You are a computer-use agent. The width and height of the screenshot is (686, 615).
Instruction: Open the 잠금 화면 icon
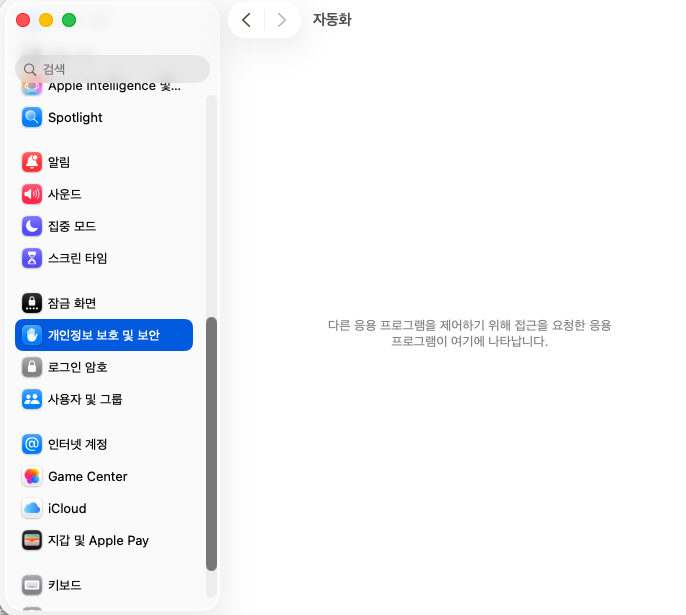coord(32,303)
